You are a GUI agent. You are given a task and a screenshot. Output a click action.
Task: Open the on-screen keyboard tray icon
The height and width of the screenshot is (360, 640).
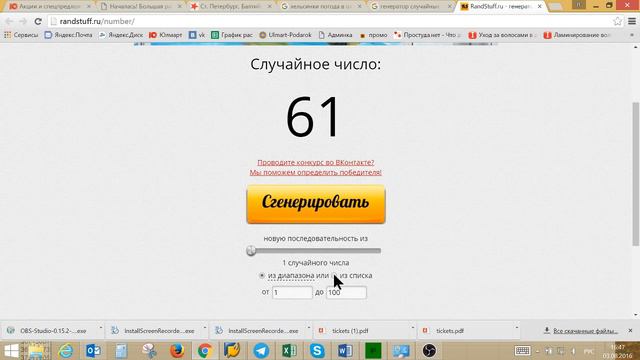522,351
